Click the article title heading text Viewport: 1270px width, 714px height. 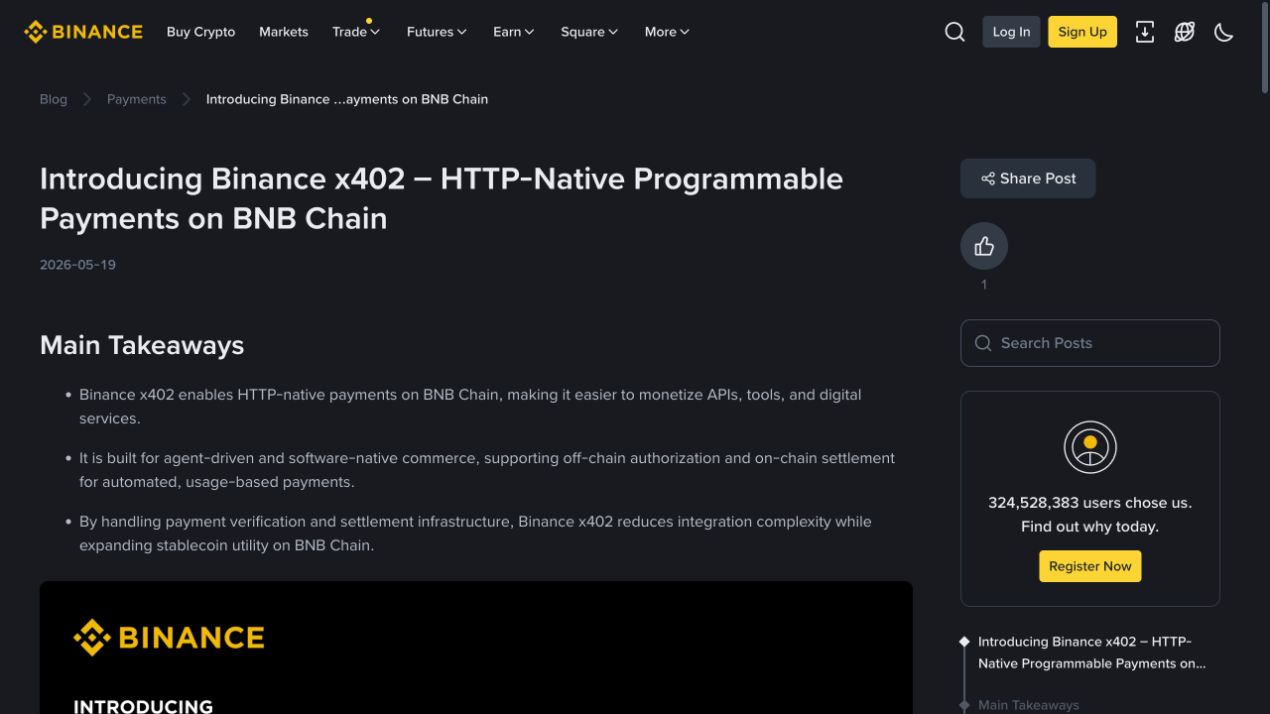tap(441, 198)
